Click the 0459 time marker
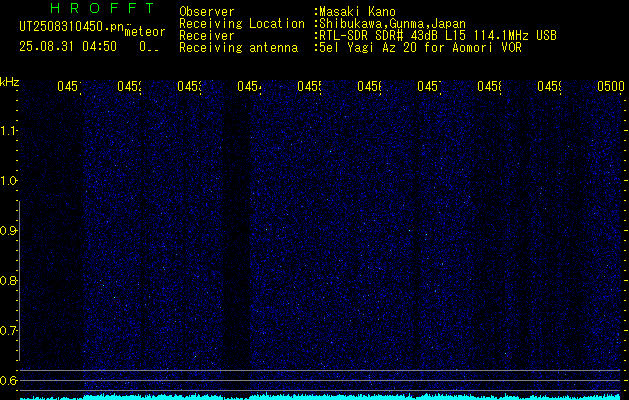629x400 pixels. 549,86
